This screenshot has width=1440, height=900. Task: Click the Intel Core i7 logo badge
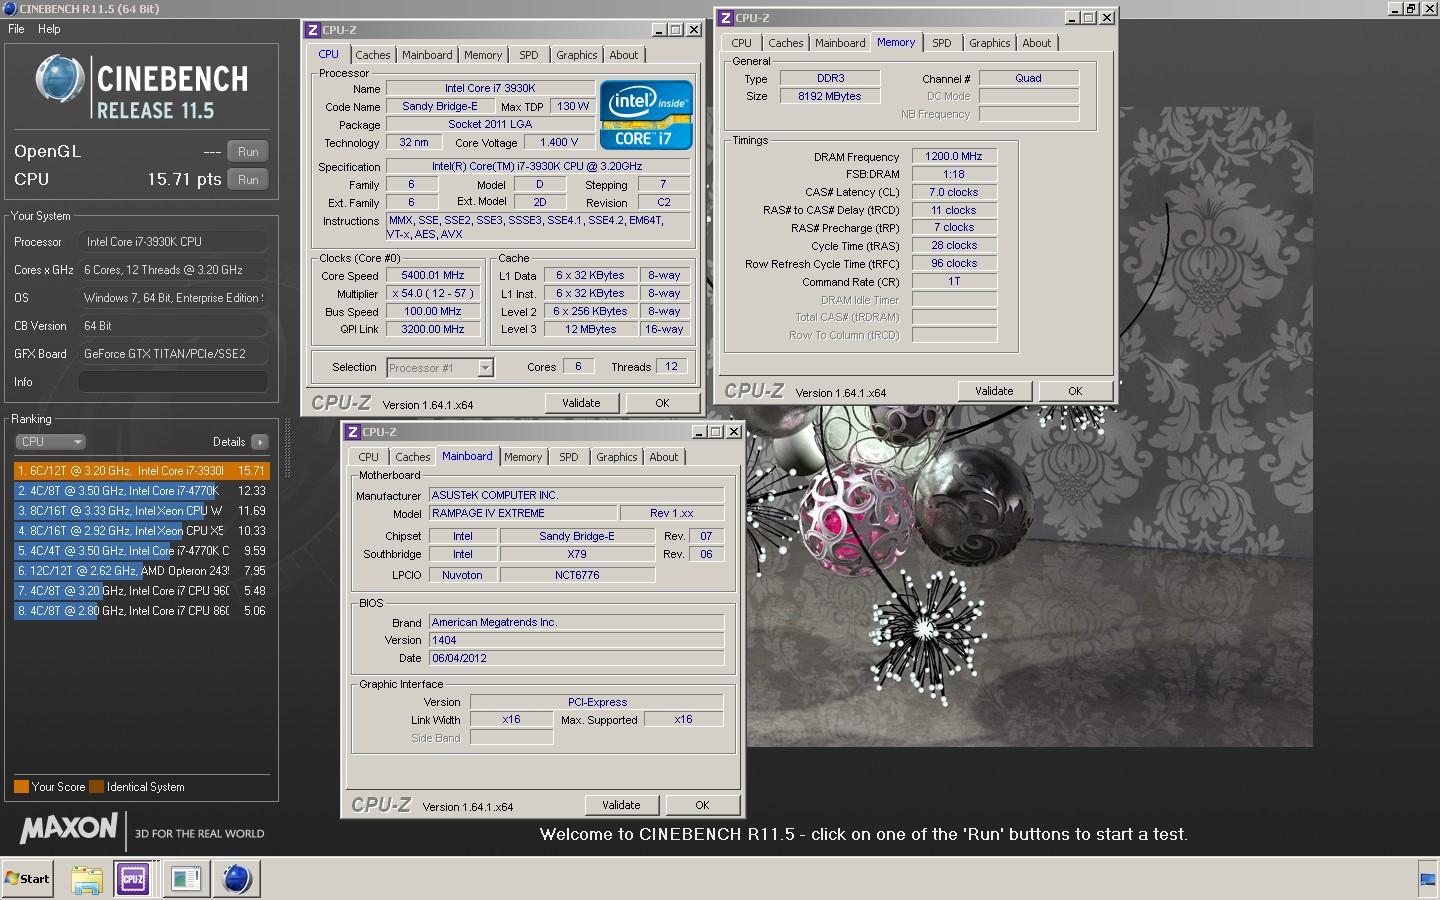646,115
